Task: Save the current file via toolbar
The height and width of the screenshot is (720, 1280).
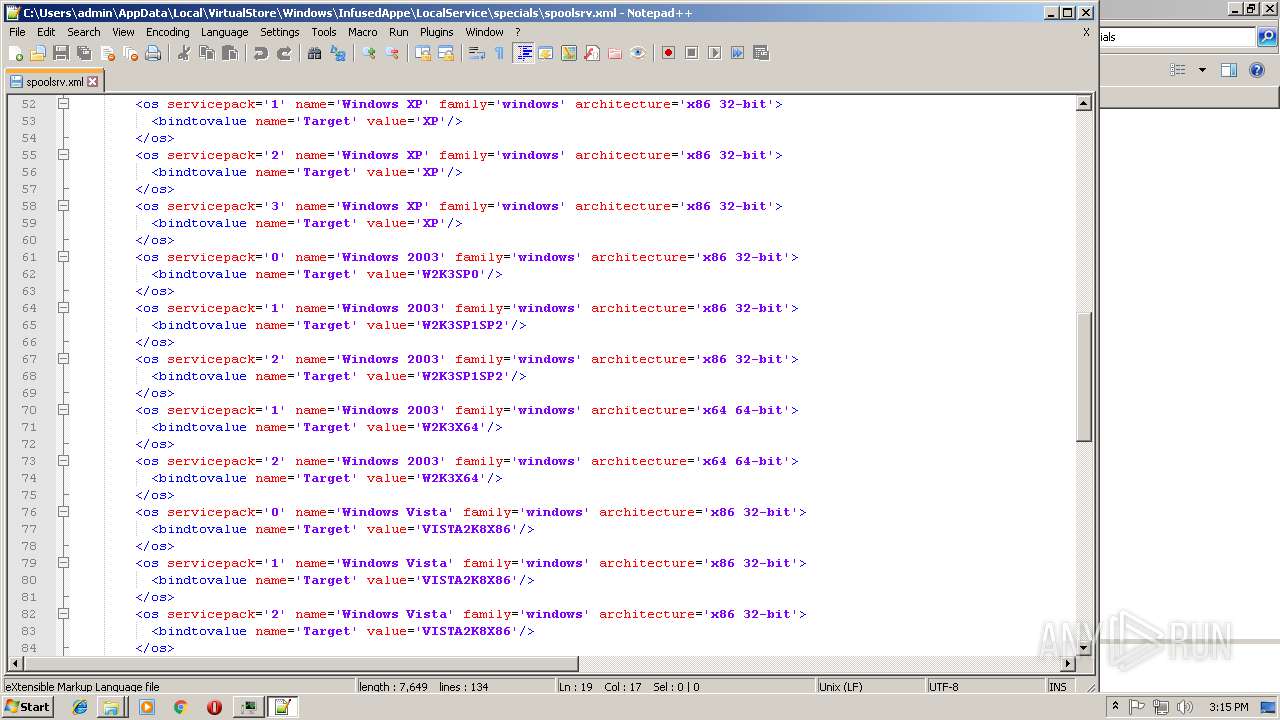Action: pos(61,53)
